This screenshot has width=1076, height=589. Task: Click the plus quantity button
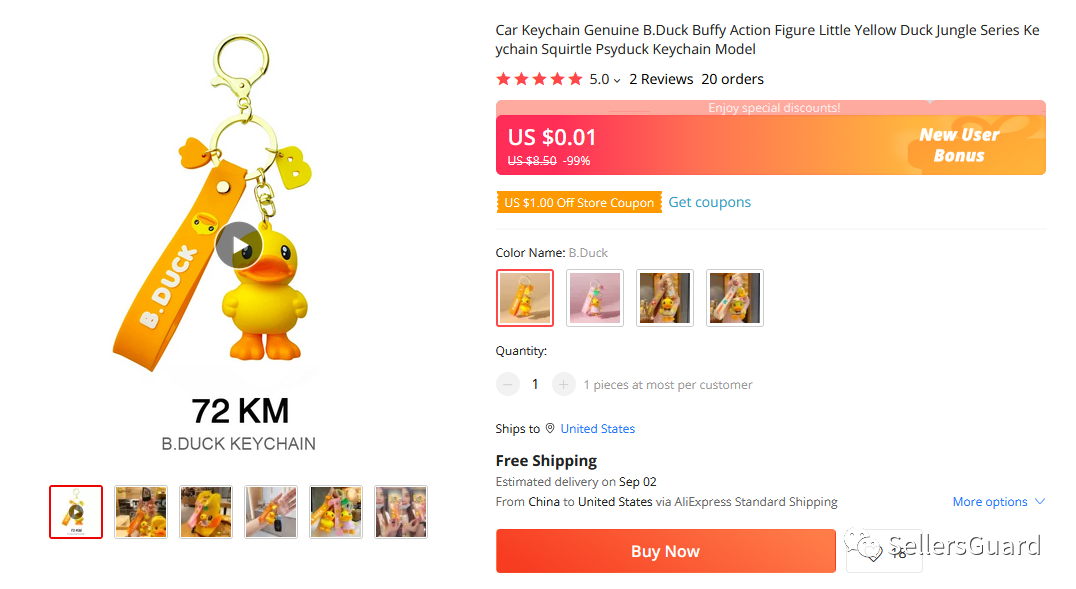click(564, 384)
